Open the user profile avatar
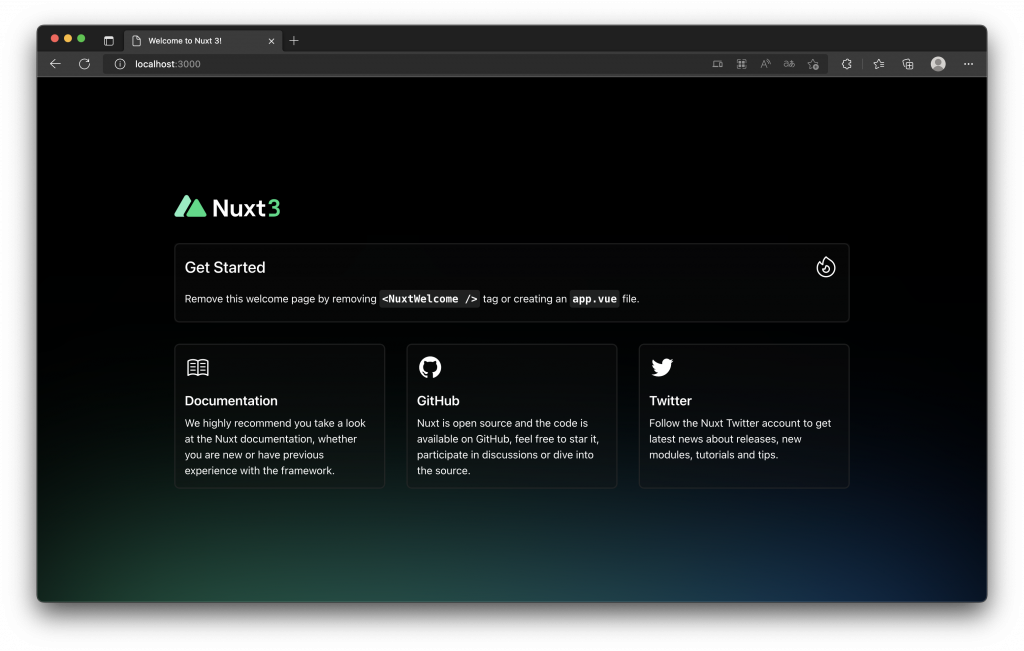Screen dimensions: 1024x651 tap(938, 64)
